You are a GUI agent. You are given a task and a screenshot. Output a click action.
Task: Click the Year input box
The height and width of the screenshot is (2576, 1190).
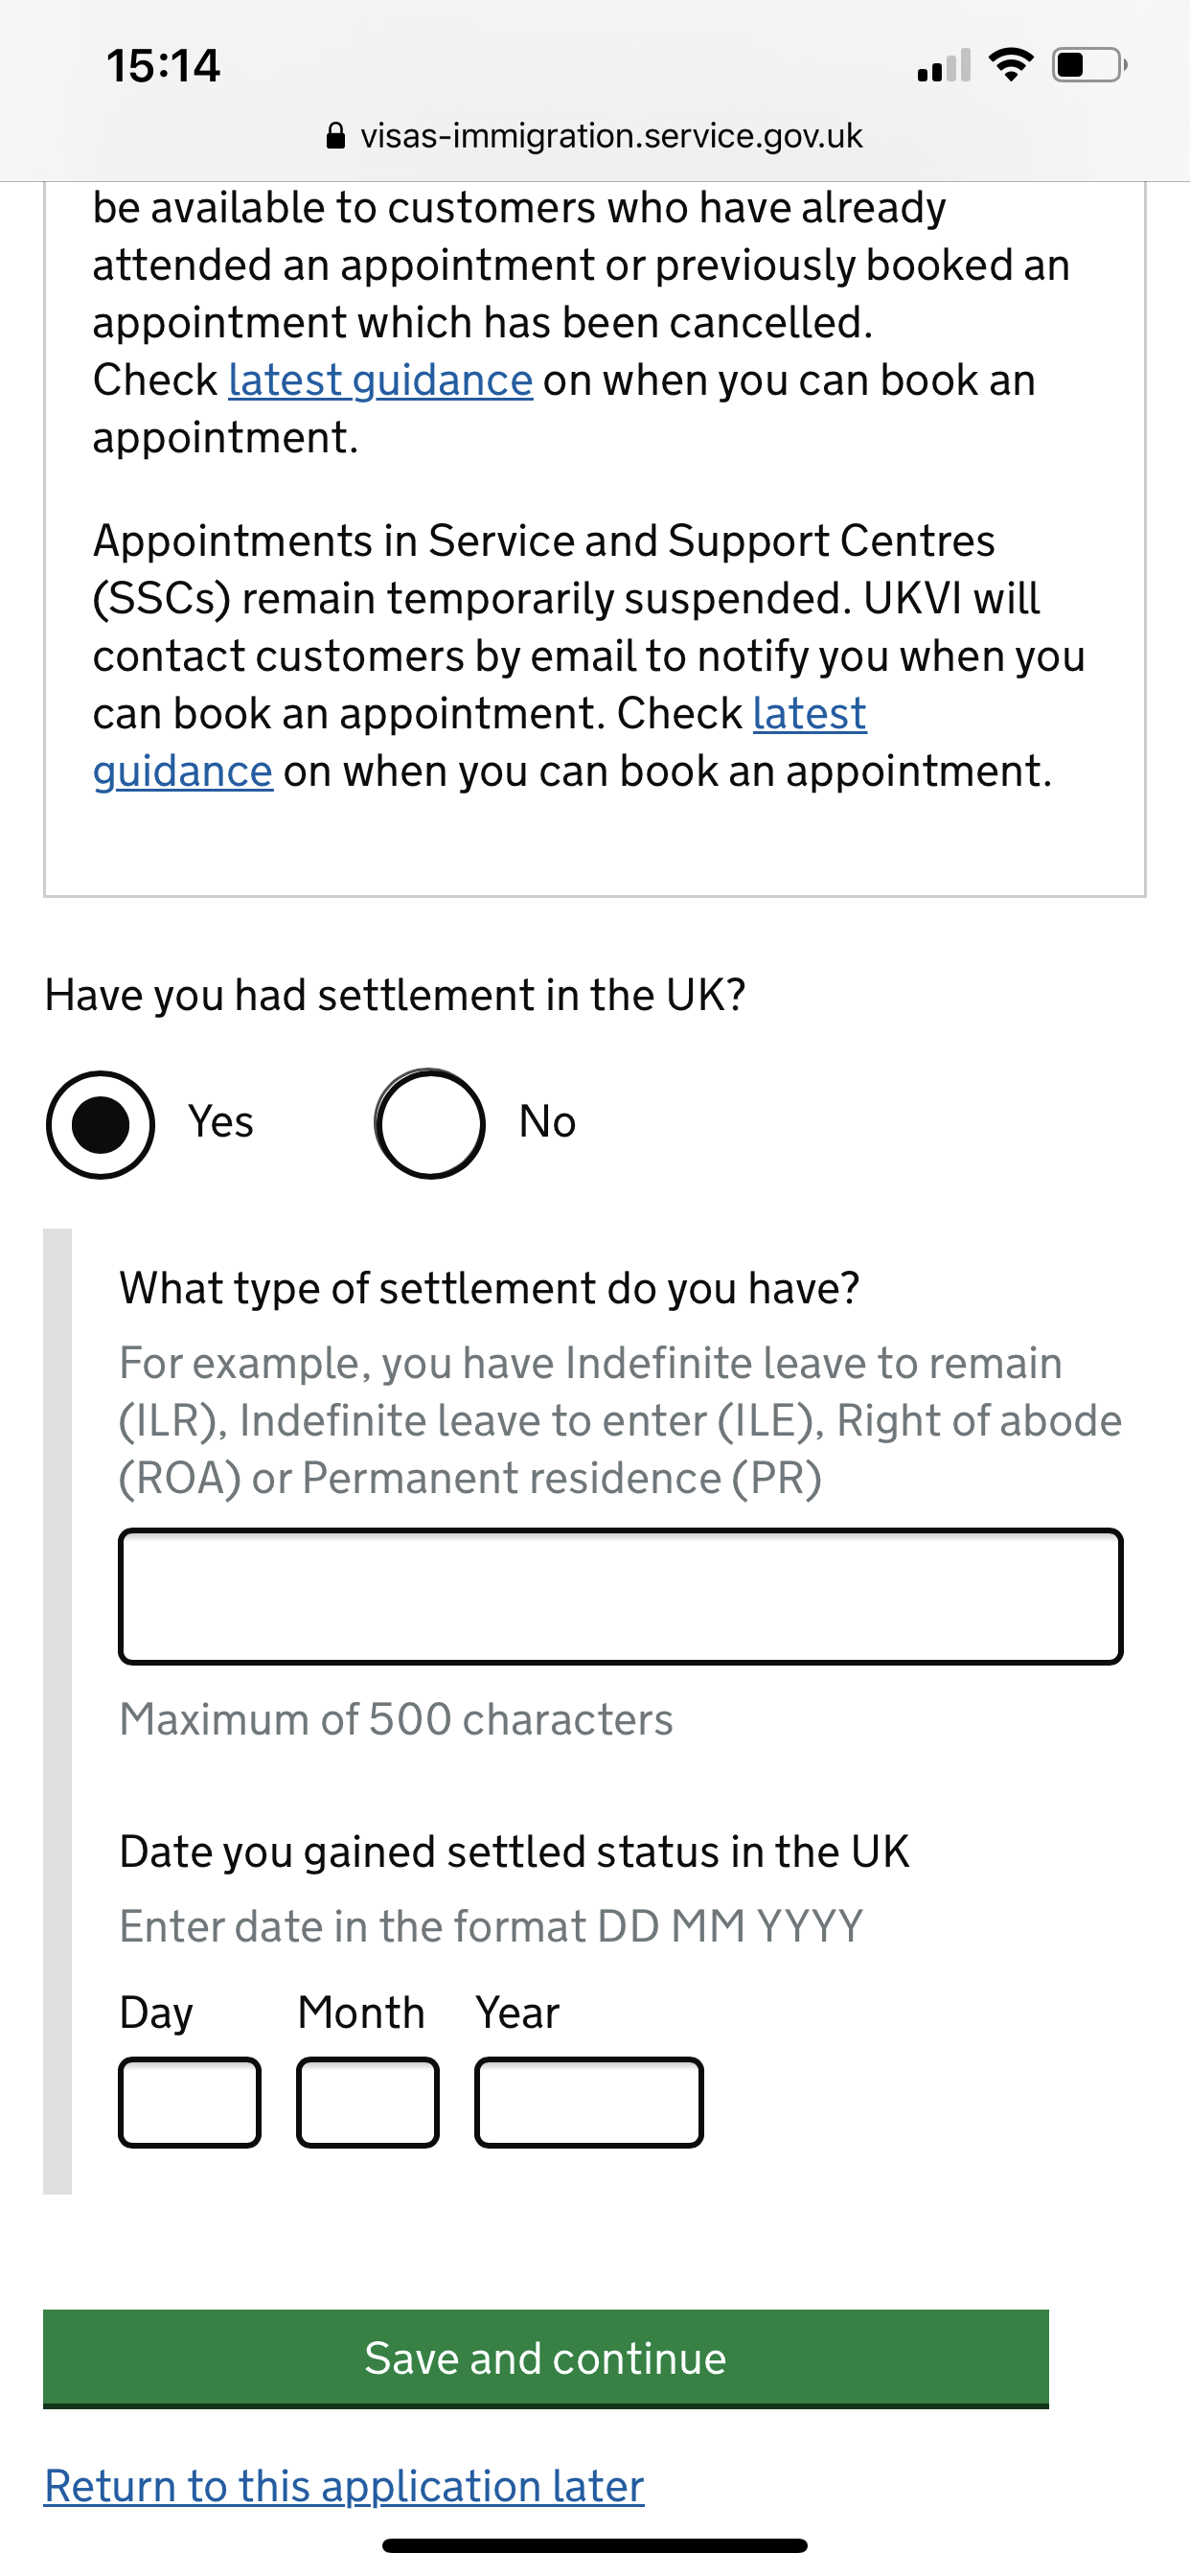point(588,2102)
